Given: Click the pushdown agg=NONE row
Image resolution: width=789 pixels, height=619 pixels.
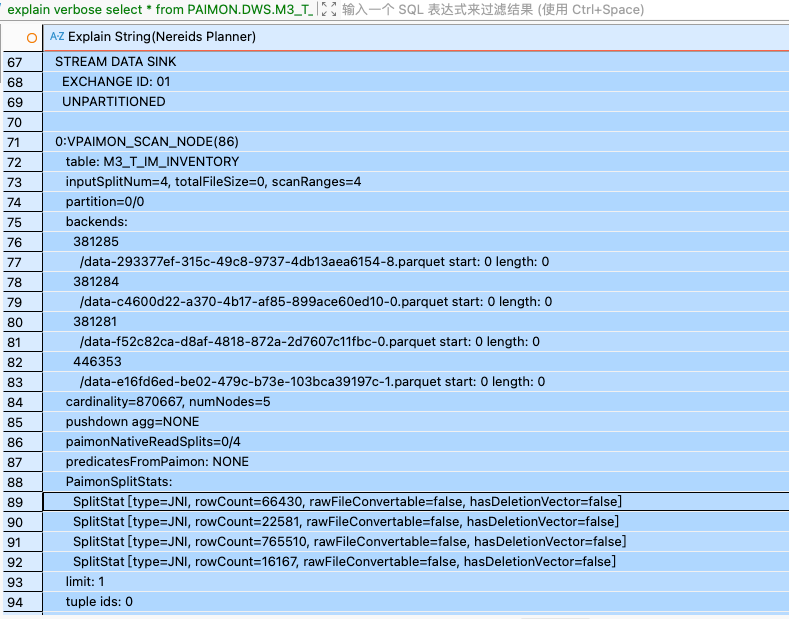Looking at the screenshot, I should click(x=132, y=422).
